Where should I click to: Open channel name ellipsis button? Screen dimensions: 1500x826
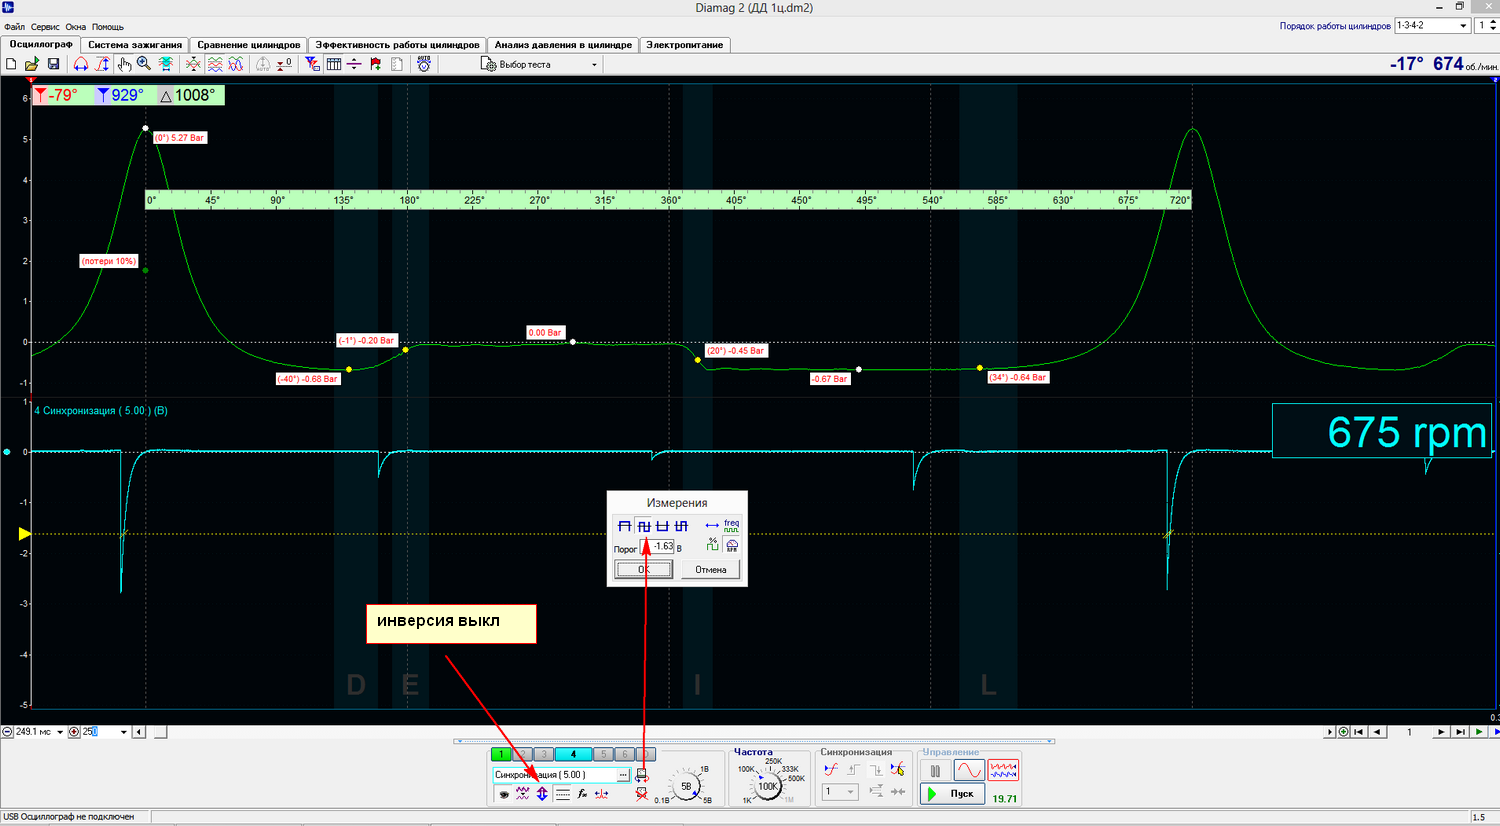click(x=623, y=775)
